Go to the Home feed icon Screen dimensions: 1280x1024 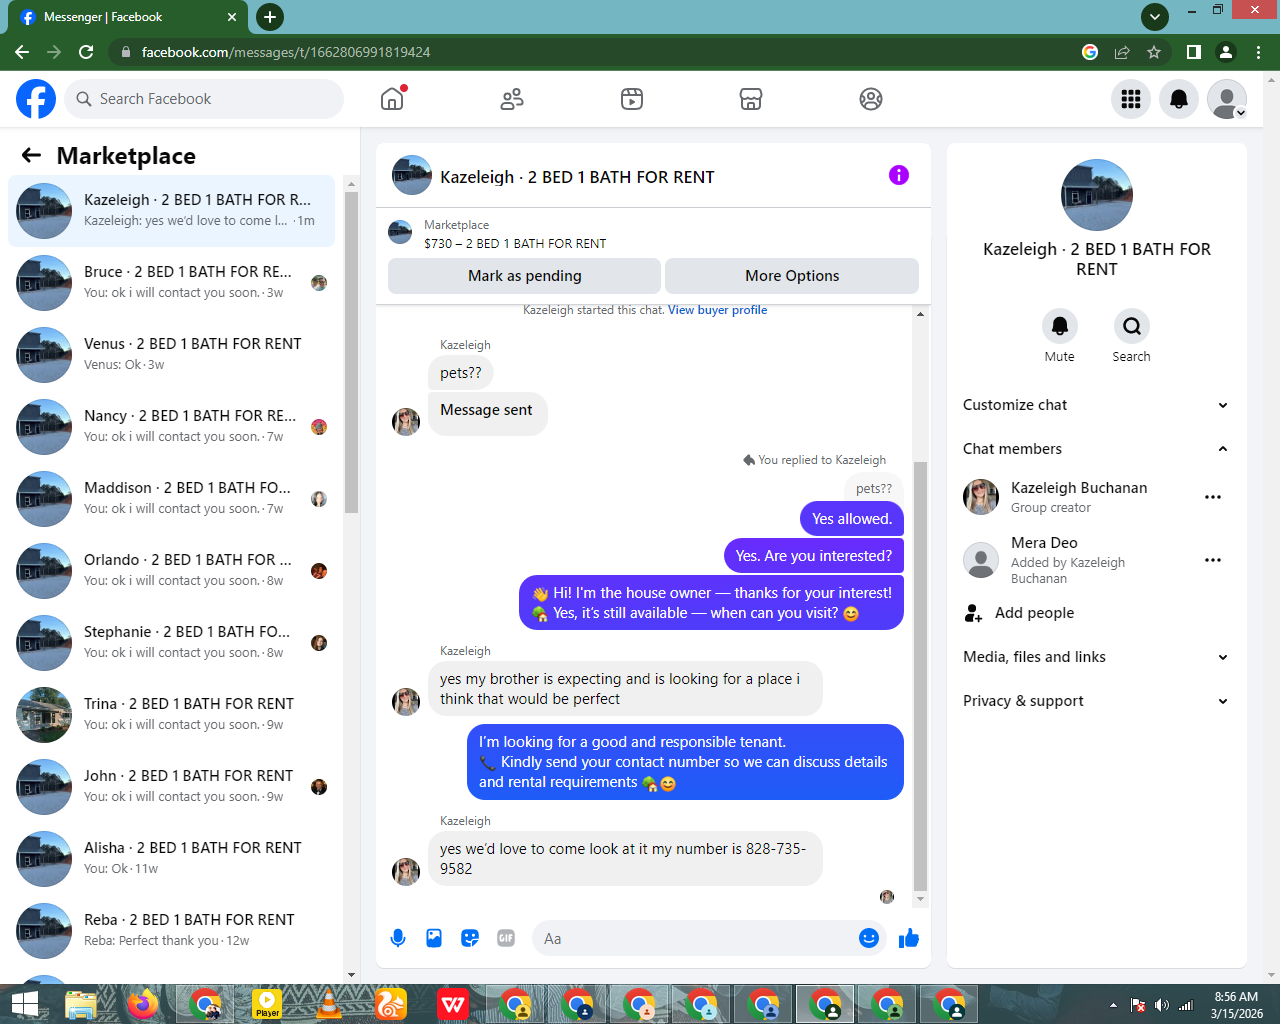[x=392, y=99]
